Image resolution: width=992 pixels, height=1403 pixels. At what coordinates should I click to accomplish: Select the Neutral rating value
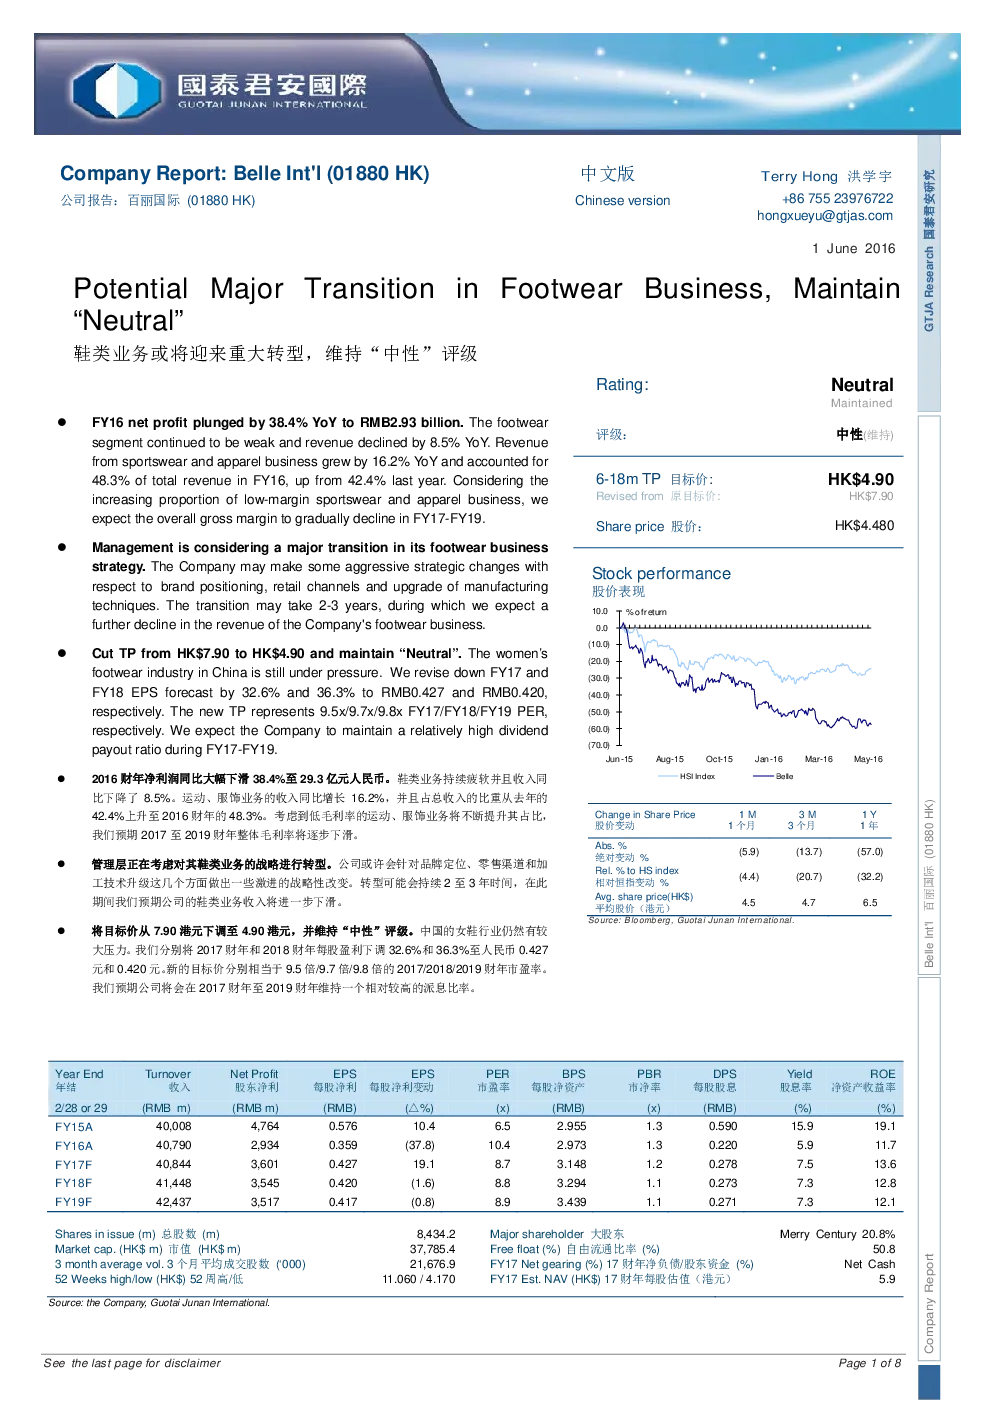(862, 385)
